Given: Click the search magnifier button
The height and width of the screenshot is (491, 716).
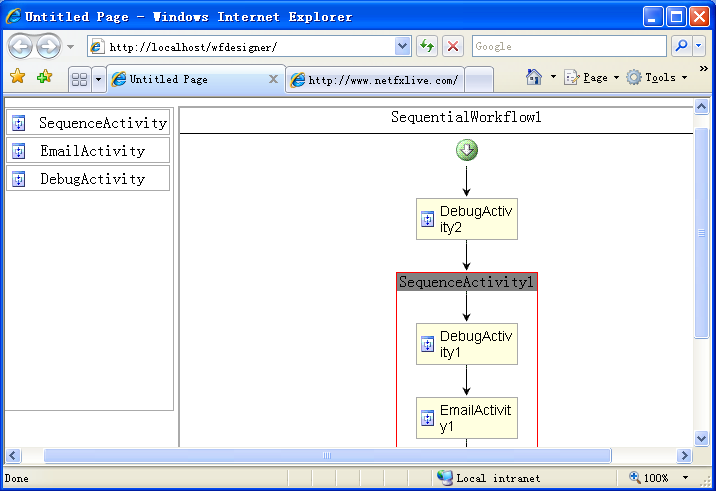Looking at the screenshot, I should (682, 46).
